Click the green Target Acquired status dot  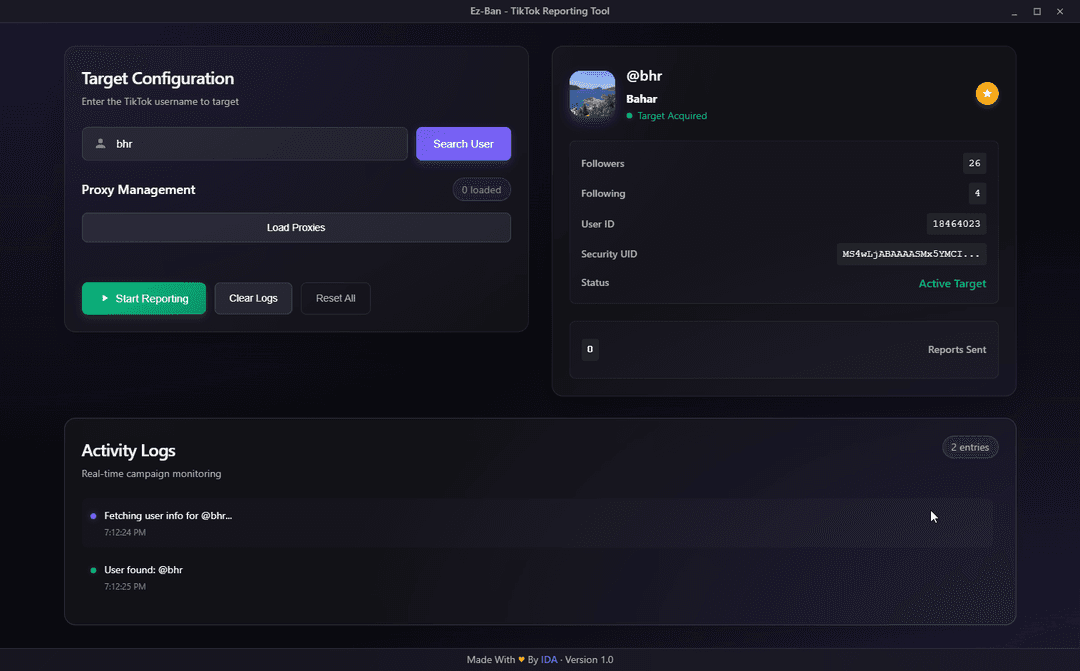point(627,116)
